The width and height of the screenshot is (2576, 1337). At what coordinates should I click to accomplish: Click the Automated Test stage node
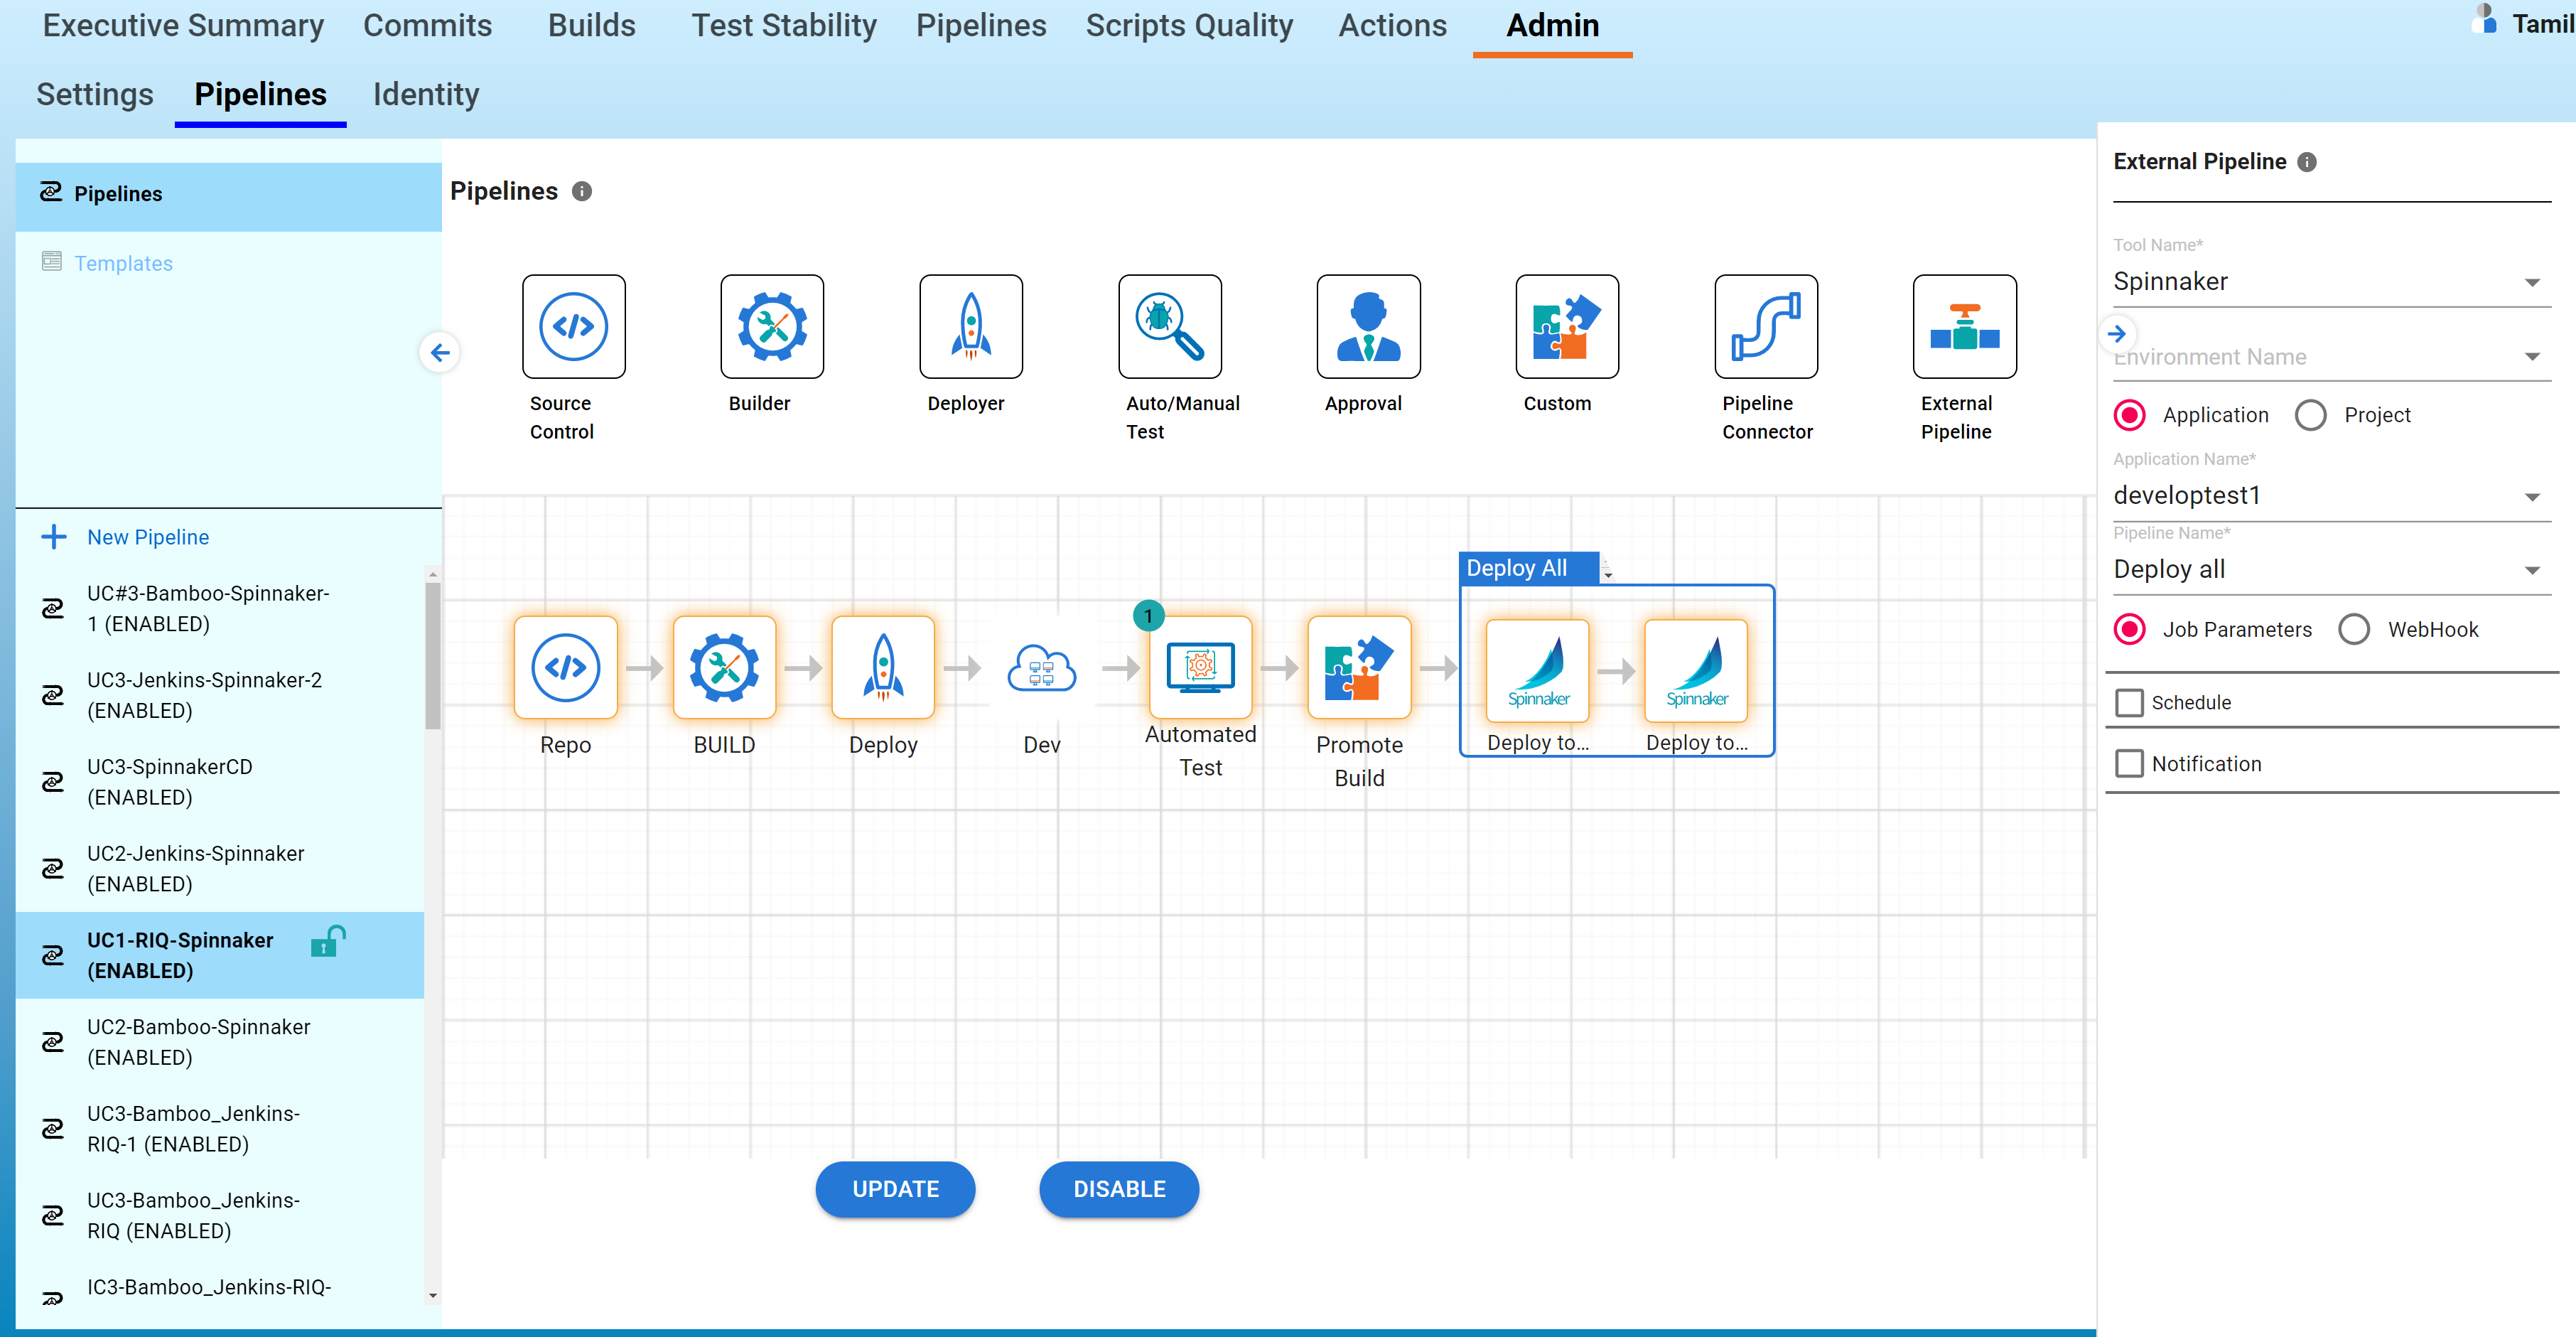[1199, 667]
